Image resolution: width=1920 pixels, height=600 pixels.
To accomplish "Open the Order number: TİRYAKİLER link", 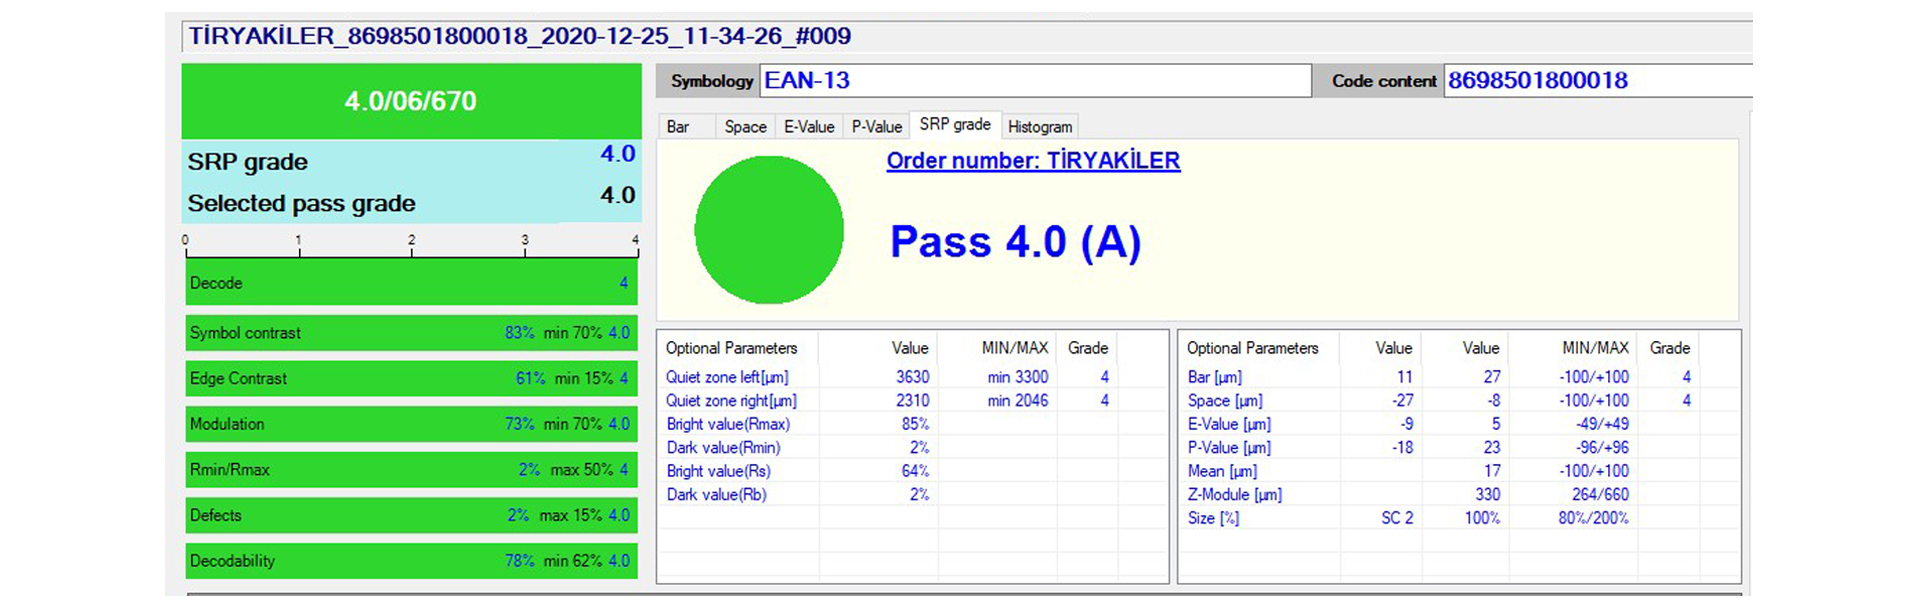I will (x=1033, y=160).
